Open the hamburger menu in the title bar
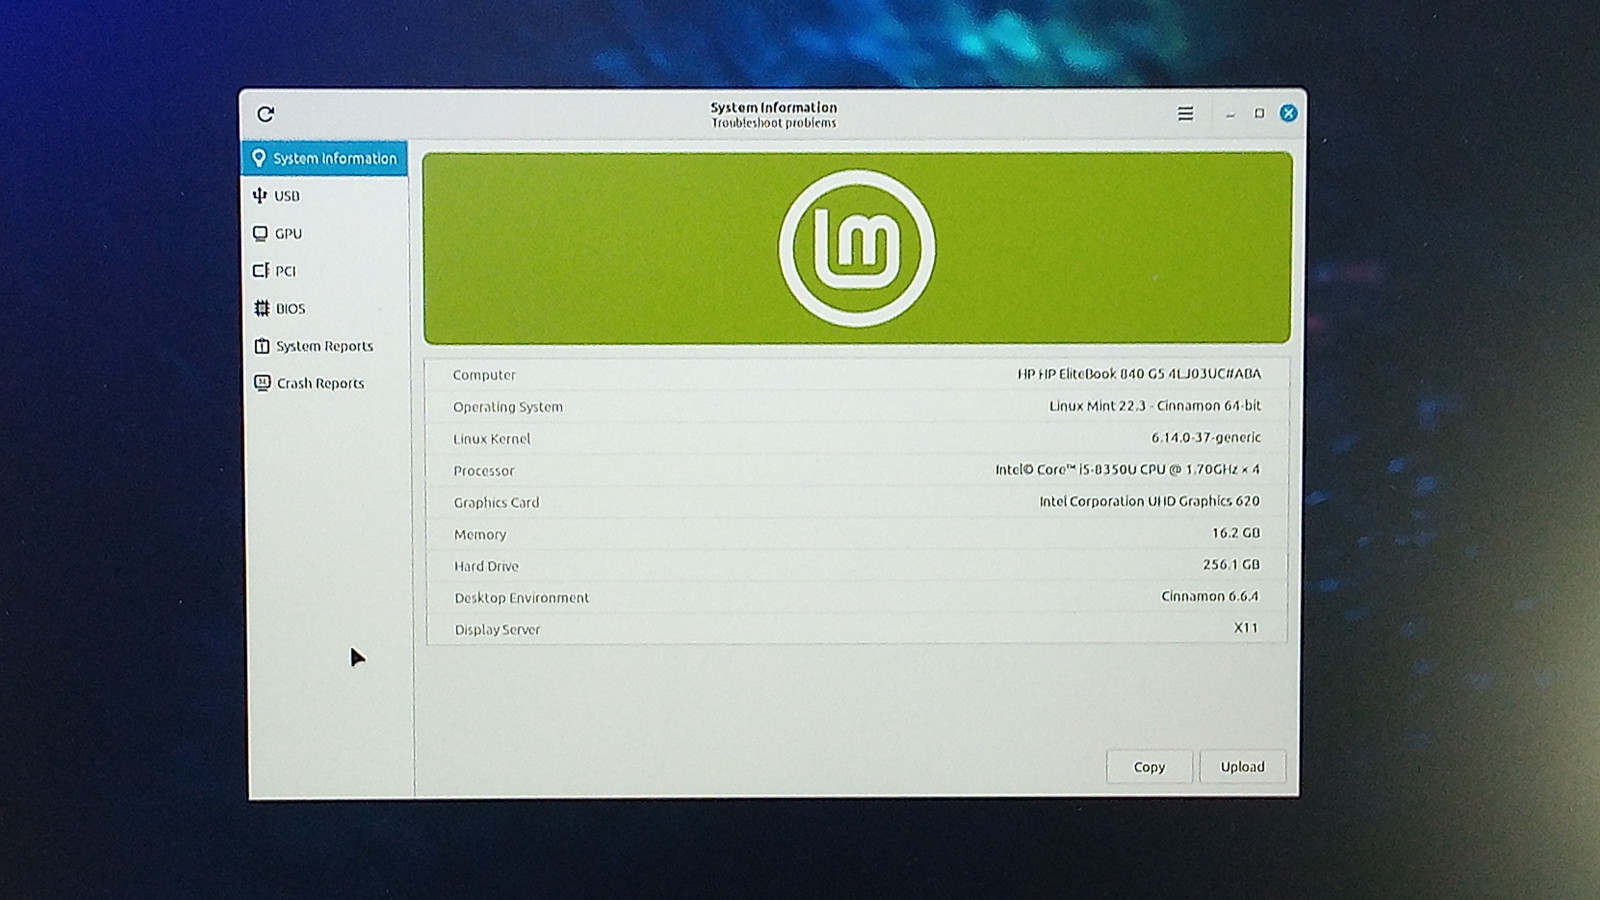The height and width of the screenshot is (900, 1600). click(1185, 114)
